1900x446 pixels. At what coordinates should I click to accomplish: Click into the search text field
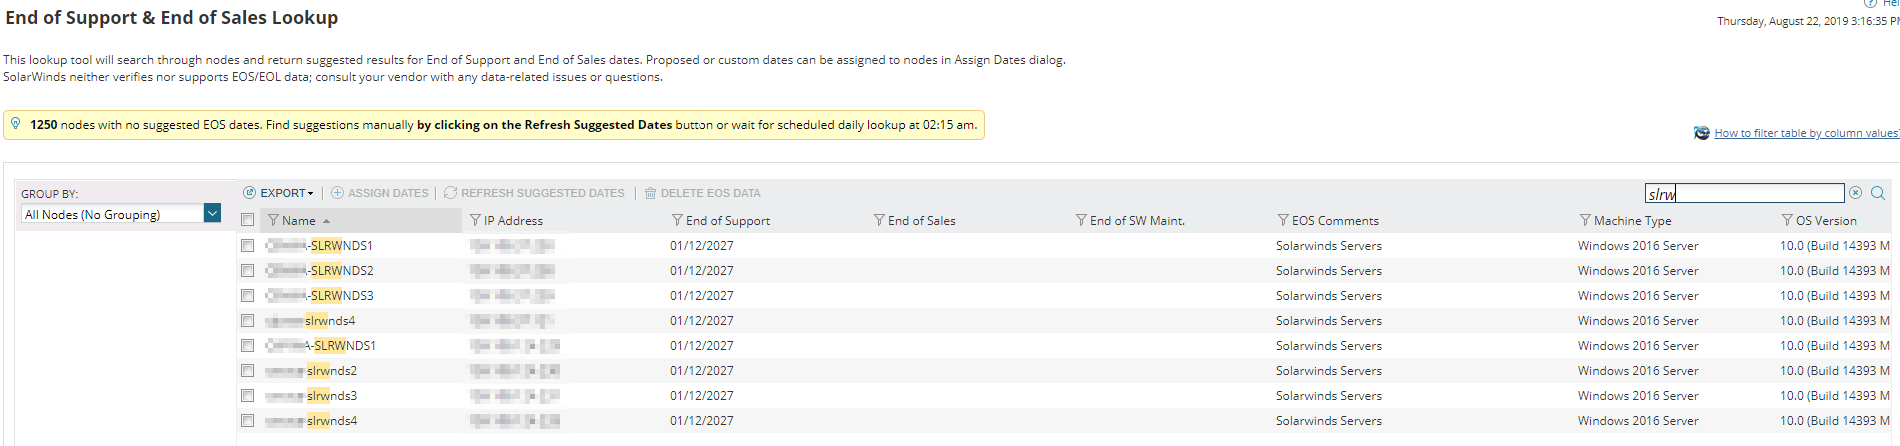click(x=1744, y=193)
